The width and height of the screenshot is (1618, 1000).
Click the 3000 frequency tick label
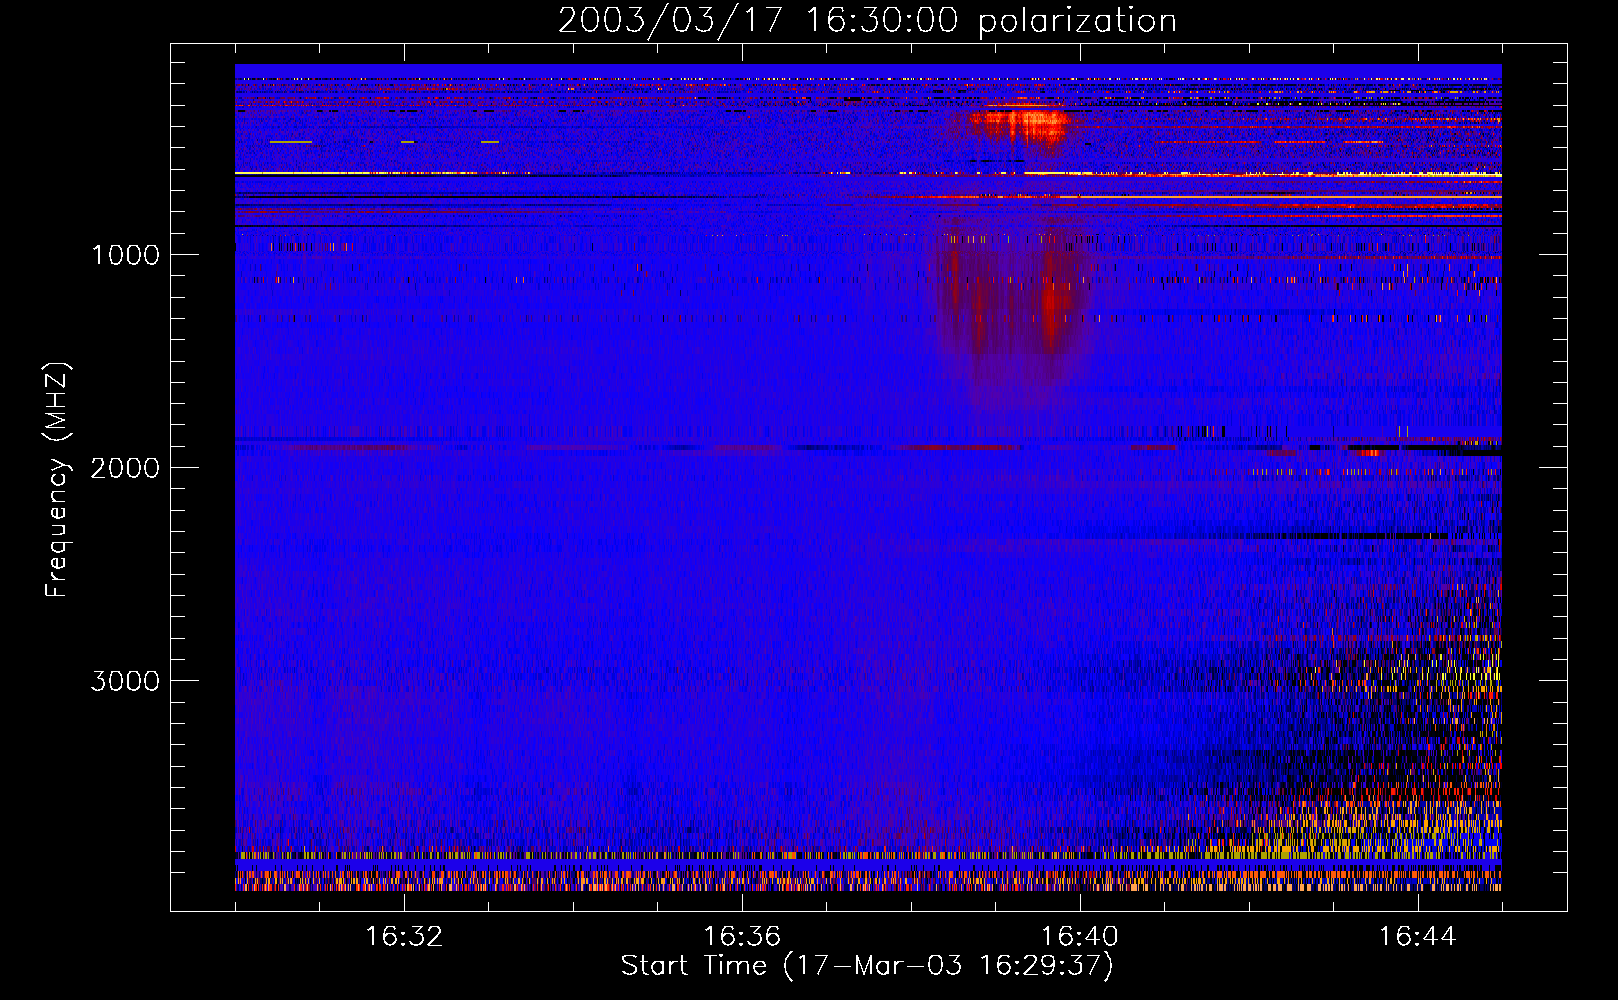coord(125,681)
